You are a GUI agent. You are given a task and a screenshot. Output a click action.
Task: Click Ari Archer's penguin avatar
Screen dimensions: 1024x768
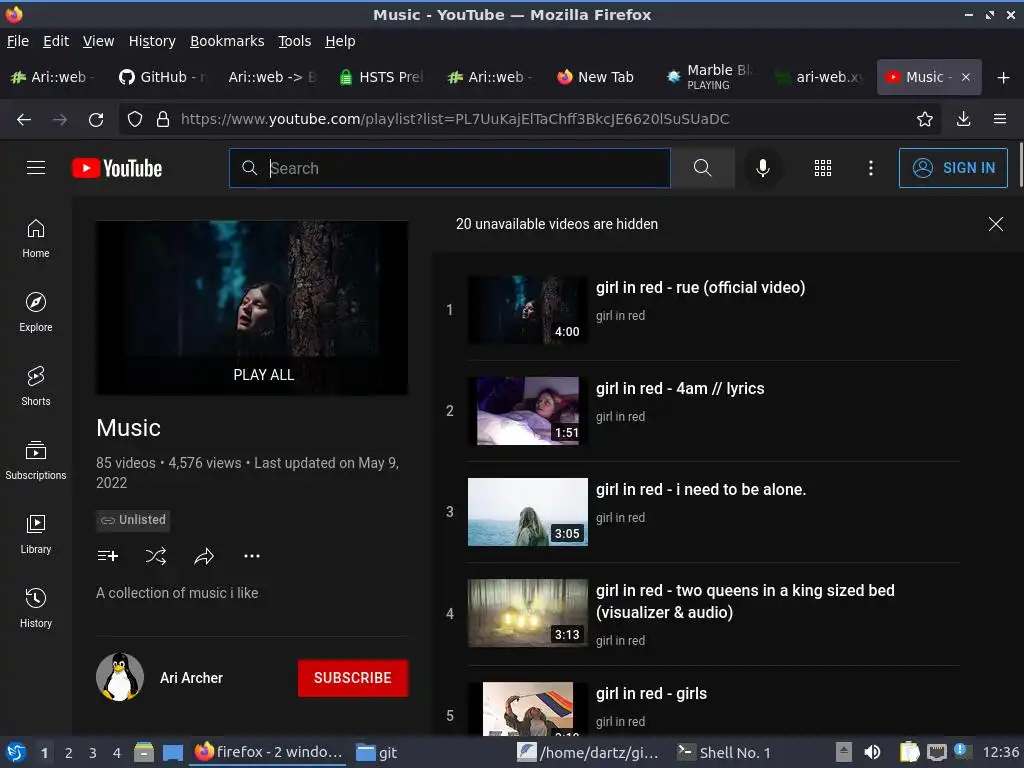point(120,677)
